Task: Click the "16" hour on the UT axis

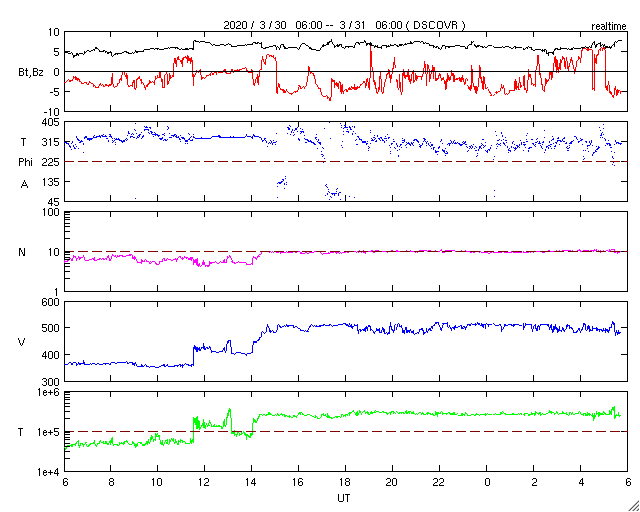Action: (298, 481)
